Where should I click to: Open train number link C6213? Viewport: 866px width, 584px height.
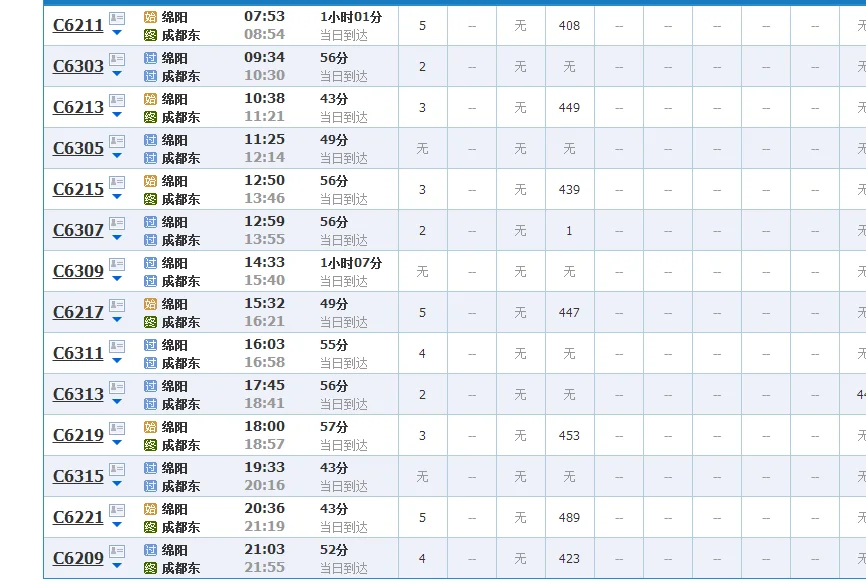(78, 108)
